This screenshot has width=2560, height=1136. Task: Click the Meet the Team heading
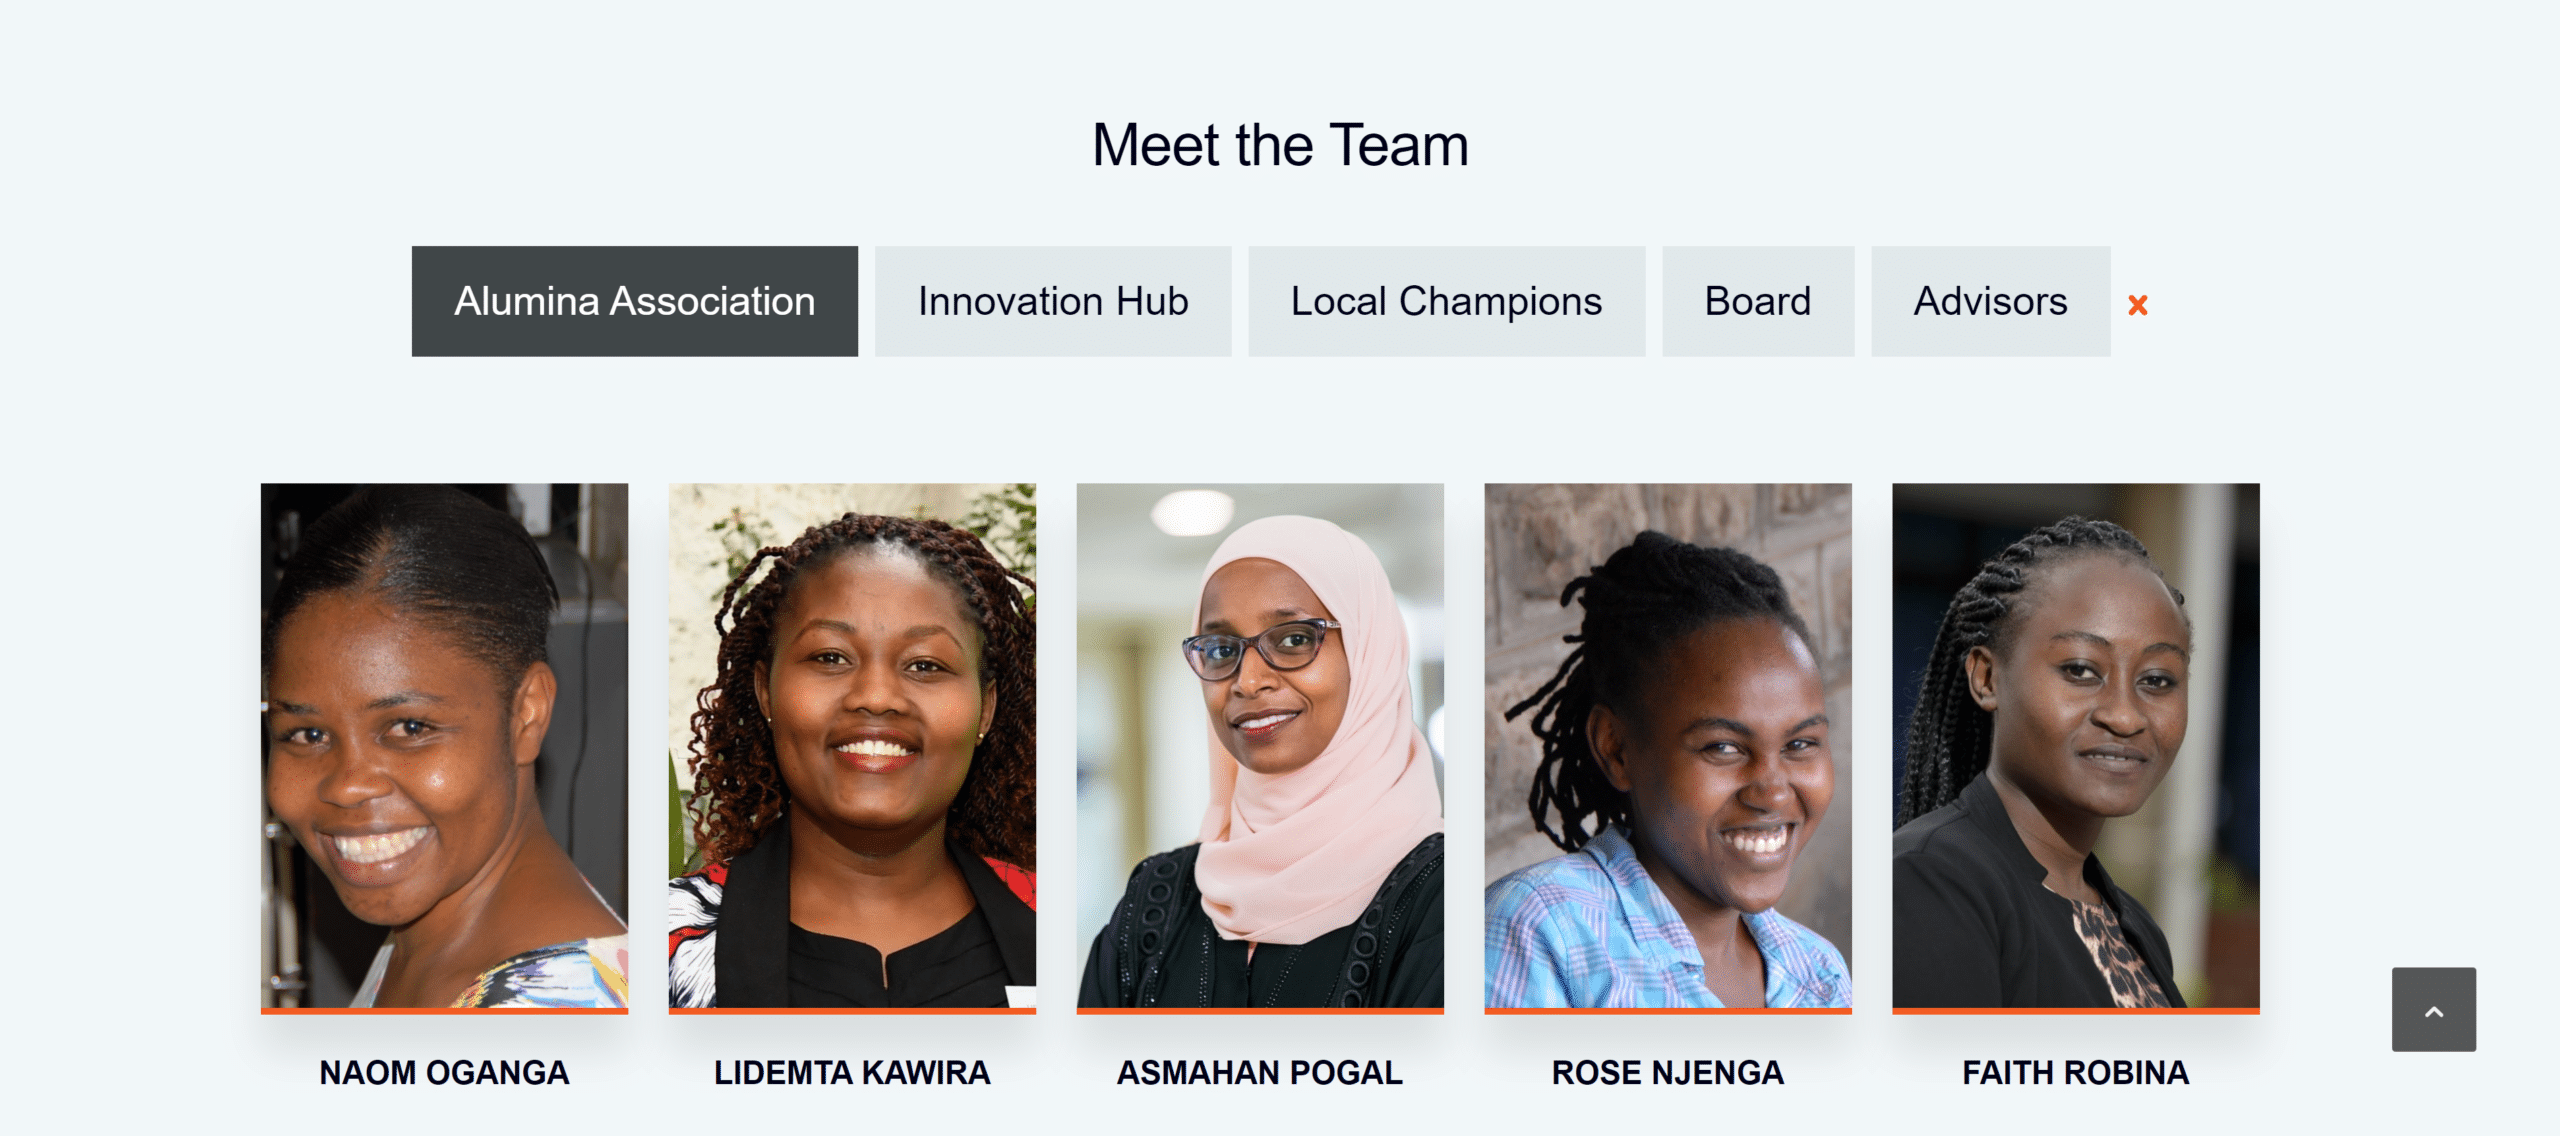[x=1280, y=146]
